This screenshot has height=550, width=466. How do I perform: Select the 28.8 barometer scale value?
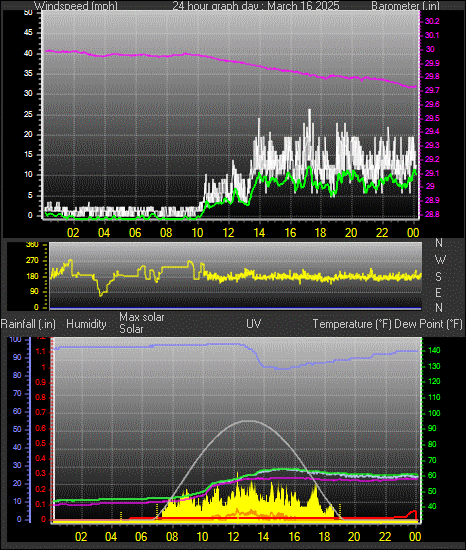pyautogui.click(x=432, y=214)
